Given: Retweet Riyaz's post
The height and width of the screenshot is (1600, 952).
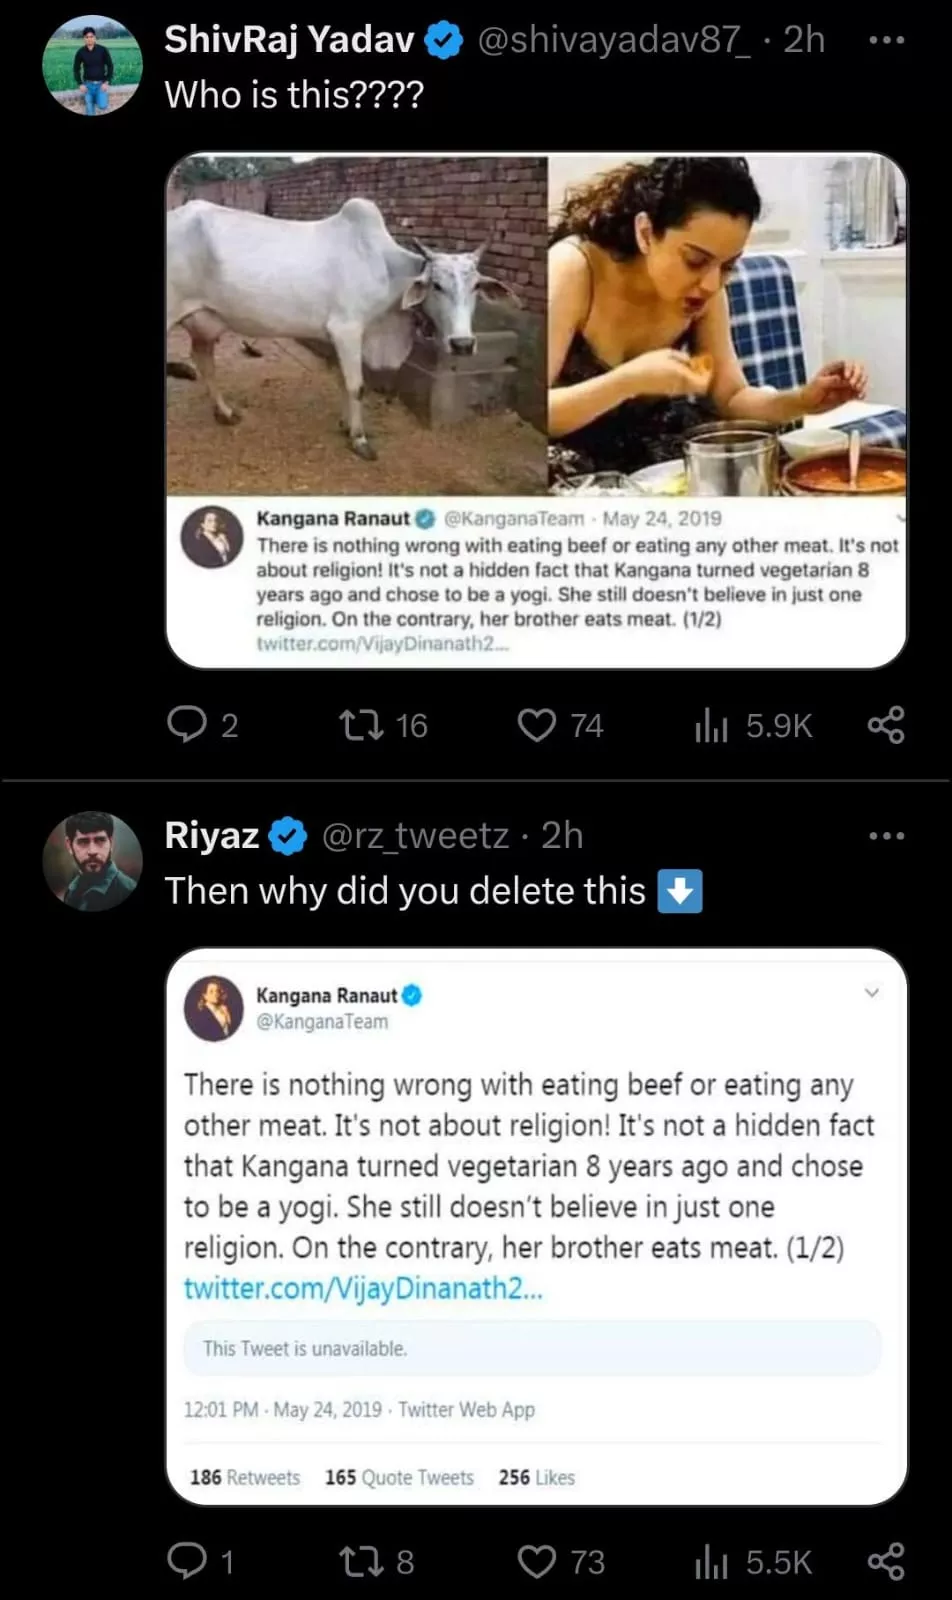Looking at the screenshot, I should coord(361,1560).
